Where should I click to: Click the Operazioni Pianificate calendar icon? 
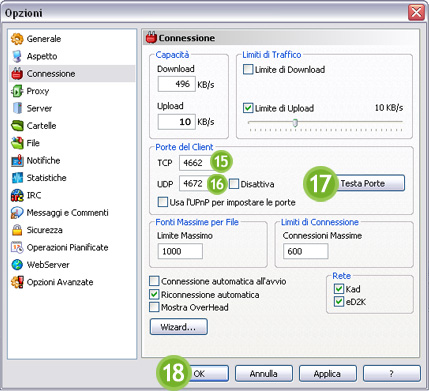tap(17, 247)
